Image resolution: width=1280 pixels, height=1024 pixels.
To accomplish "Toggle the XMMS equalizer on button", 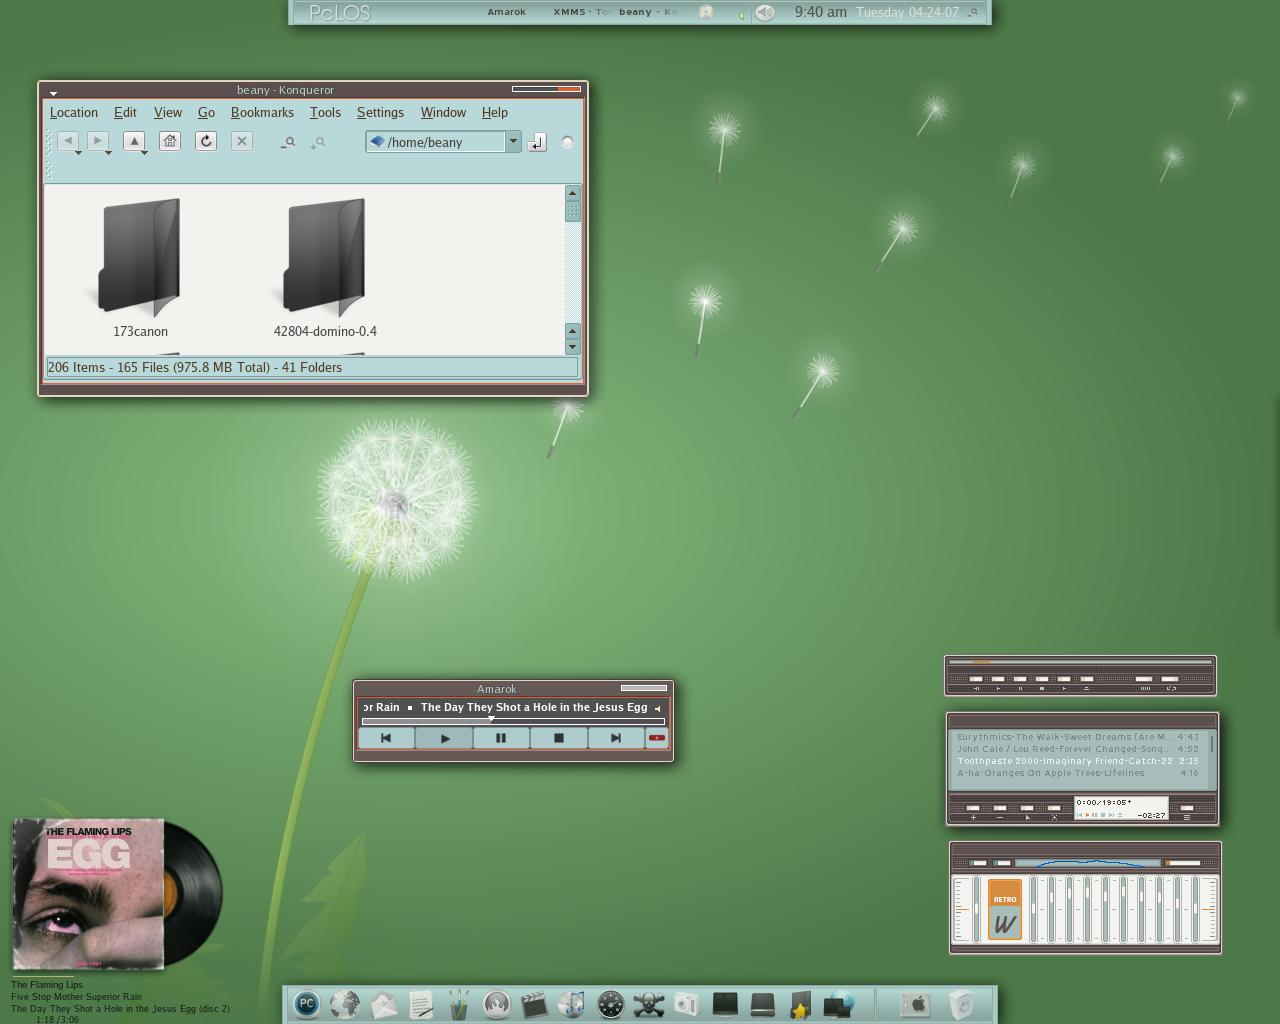I will click(x=979, y=862).
